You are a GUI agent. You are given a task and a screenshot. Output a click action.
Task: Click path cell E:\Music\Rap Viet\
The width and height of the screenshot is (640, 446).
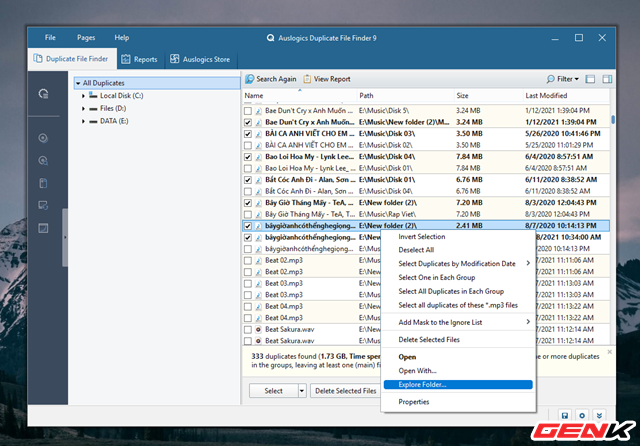tap(387, 214)
